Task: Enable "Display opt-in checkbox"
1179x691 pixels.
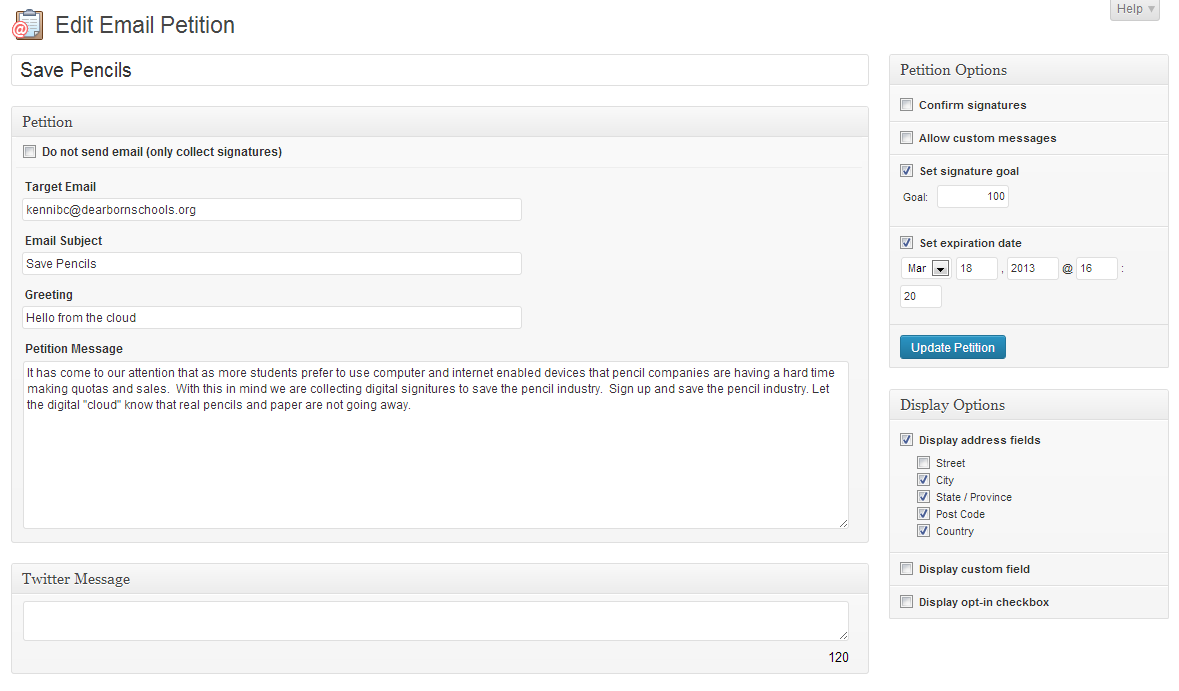Action: [906, 601]
